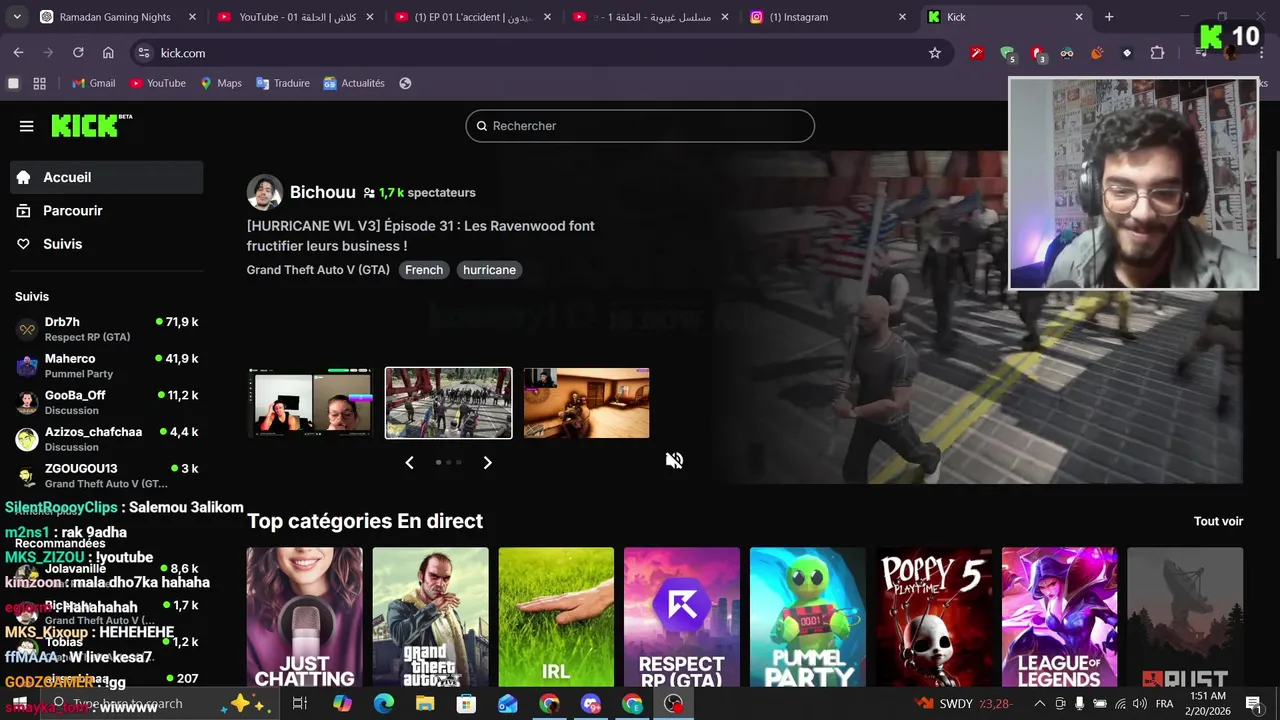This screenshot has width=1280, height=720.
Task: Go to previous featured stream arrow
Action: (x=409, y=462)
